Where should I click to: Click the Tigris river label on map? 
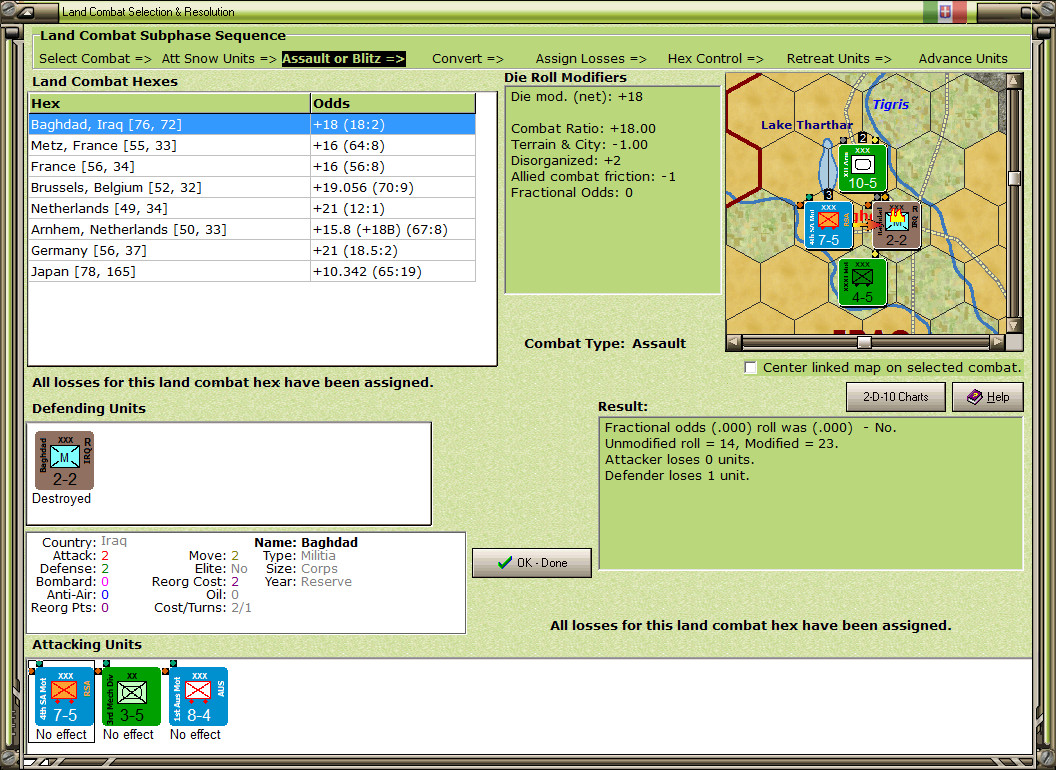pos(890,104)
